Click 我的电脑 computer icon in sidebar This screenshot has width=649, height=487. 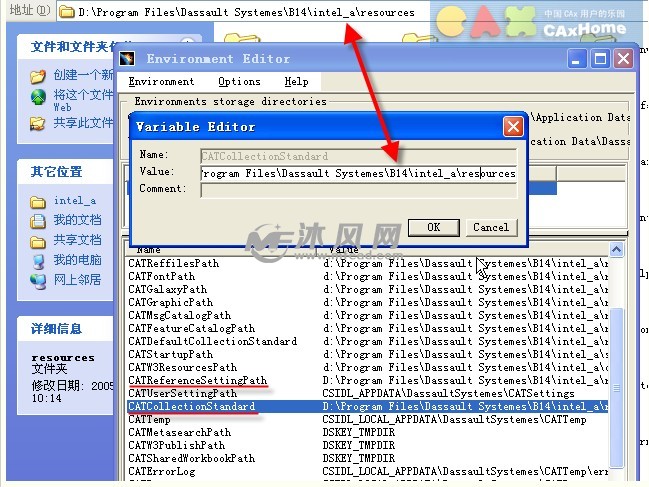click(38, 260)
